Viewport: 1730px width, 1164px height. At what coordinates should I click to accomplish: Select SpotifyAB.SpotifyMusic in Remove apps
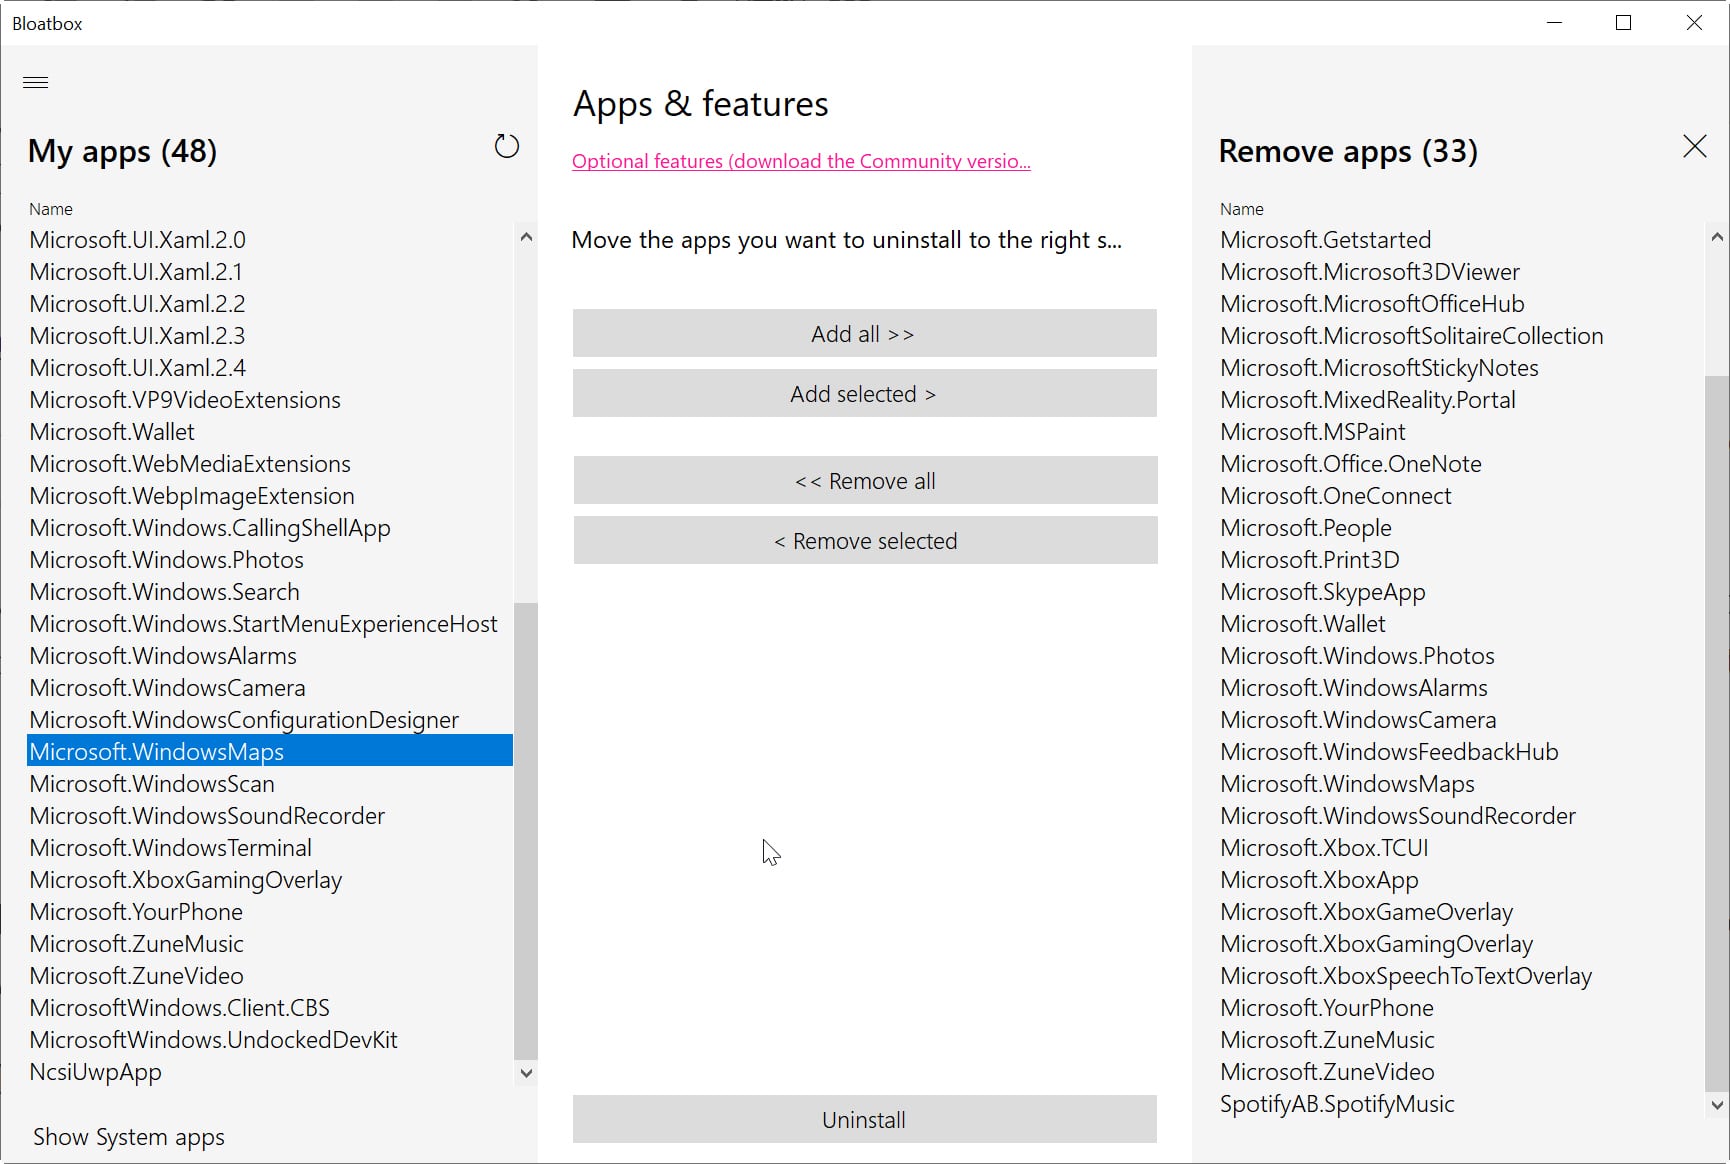pos(1461,1104)
